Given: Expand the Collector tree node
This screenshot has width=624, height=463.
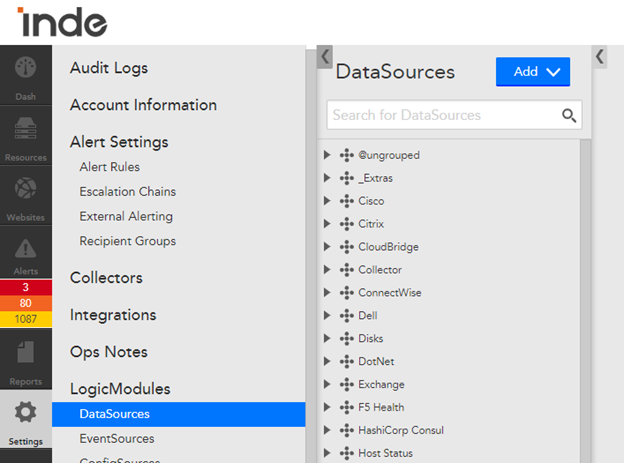Looking at the screenshot, I should click(327, 270).
